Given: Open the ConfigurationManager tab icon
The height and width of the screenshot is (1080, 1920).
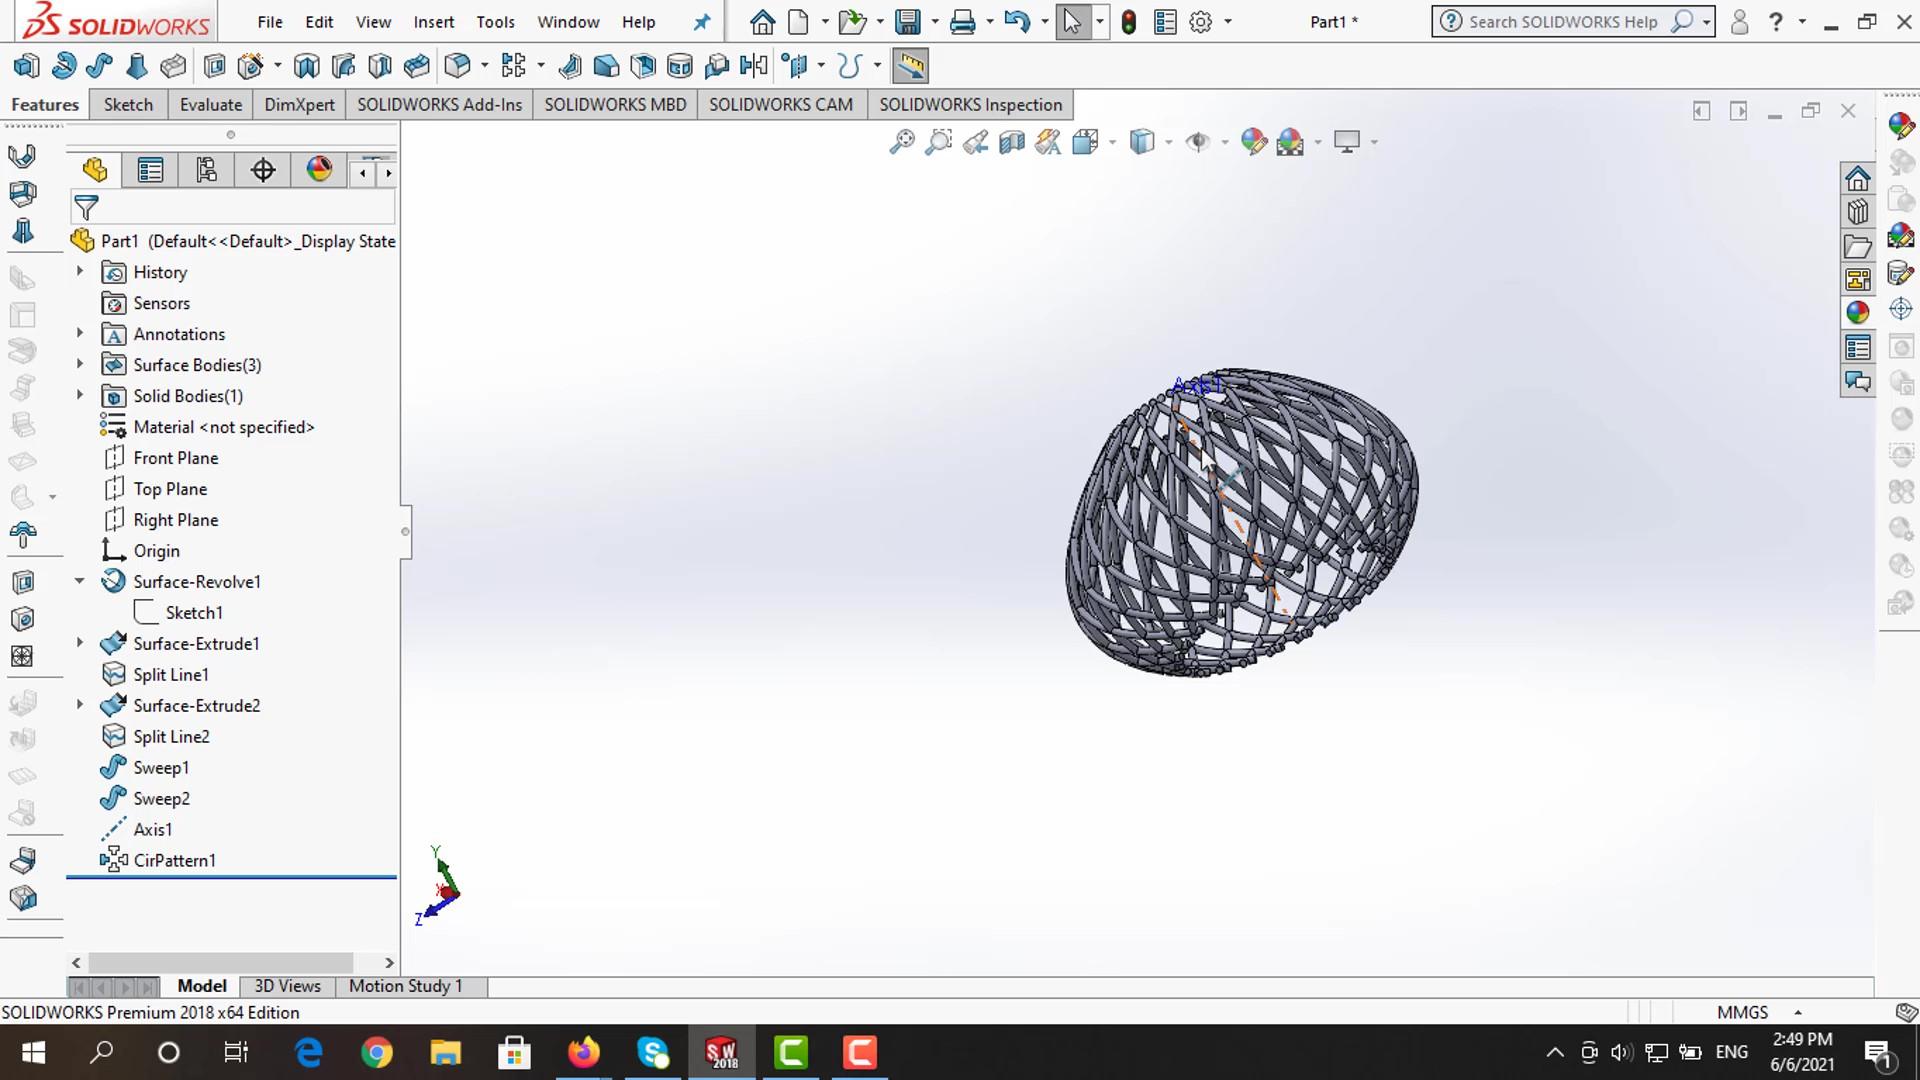Looking at the screenshot, I should point(206,171).
